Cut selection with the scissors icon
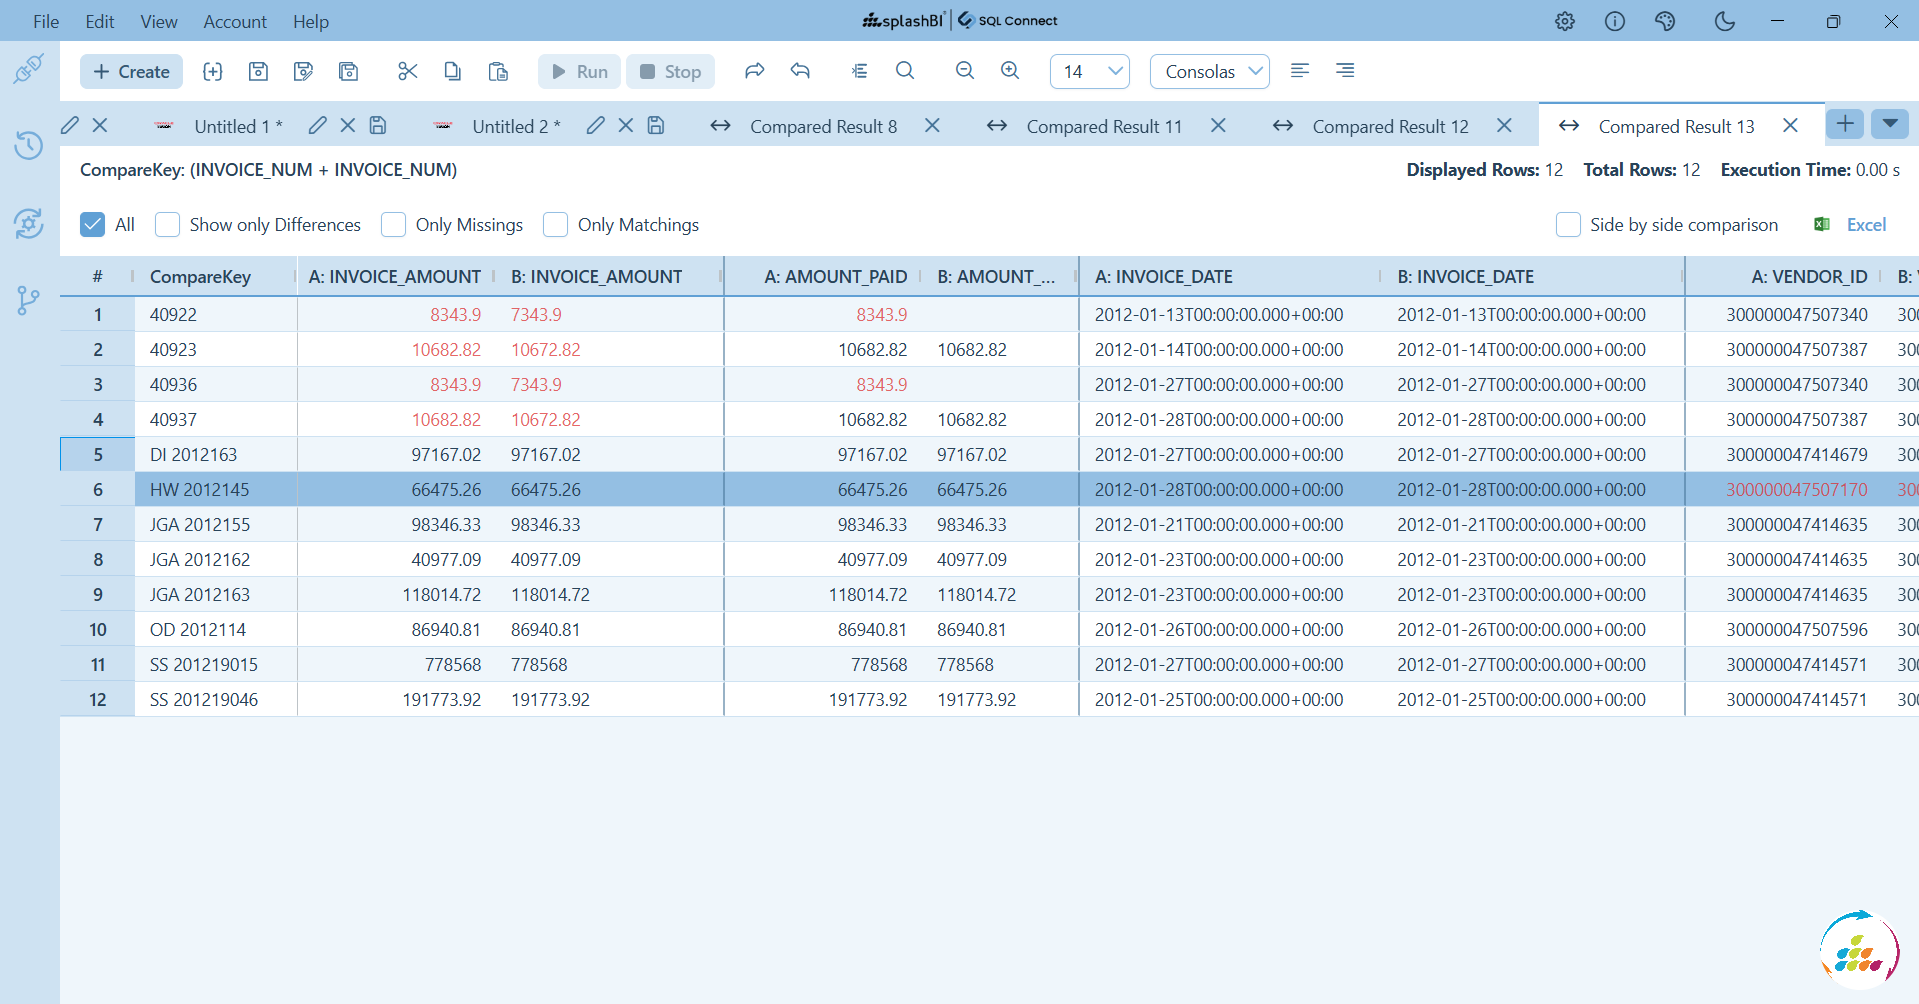 click(x=407, y=71)
